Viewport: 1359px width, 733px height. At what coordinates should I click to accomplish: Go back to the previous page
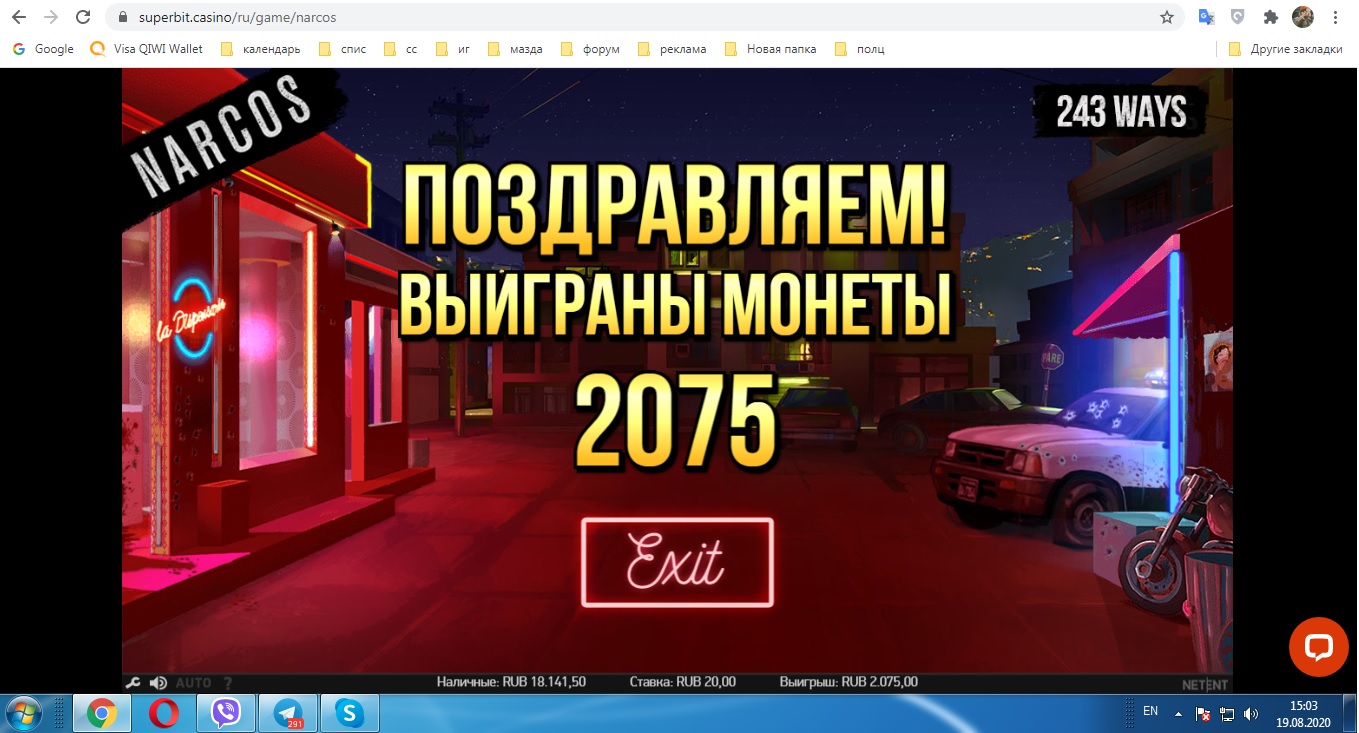coord(19,17)
